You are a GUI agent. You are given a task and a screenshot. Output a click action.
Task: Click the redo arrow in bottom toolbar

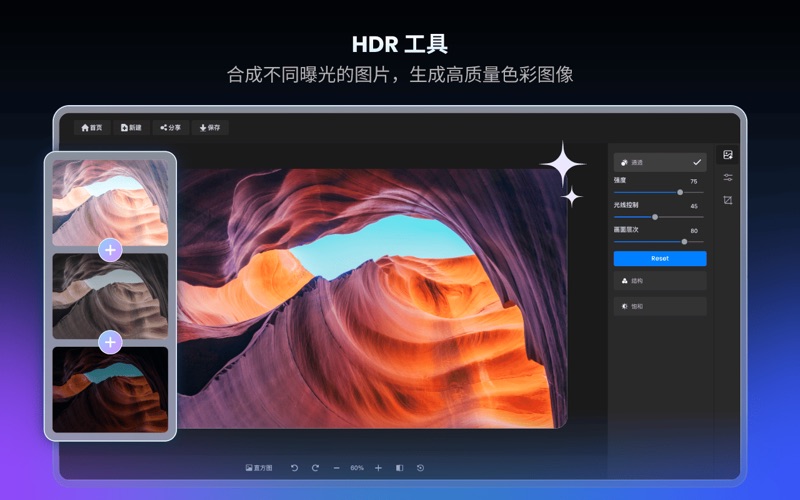coord(315,468)
